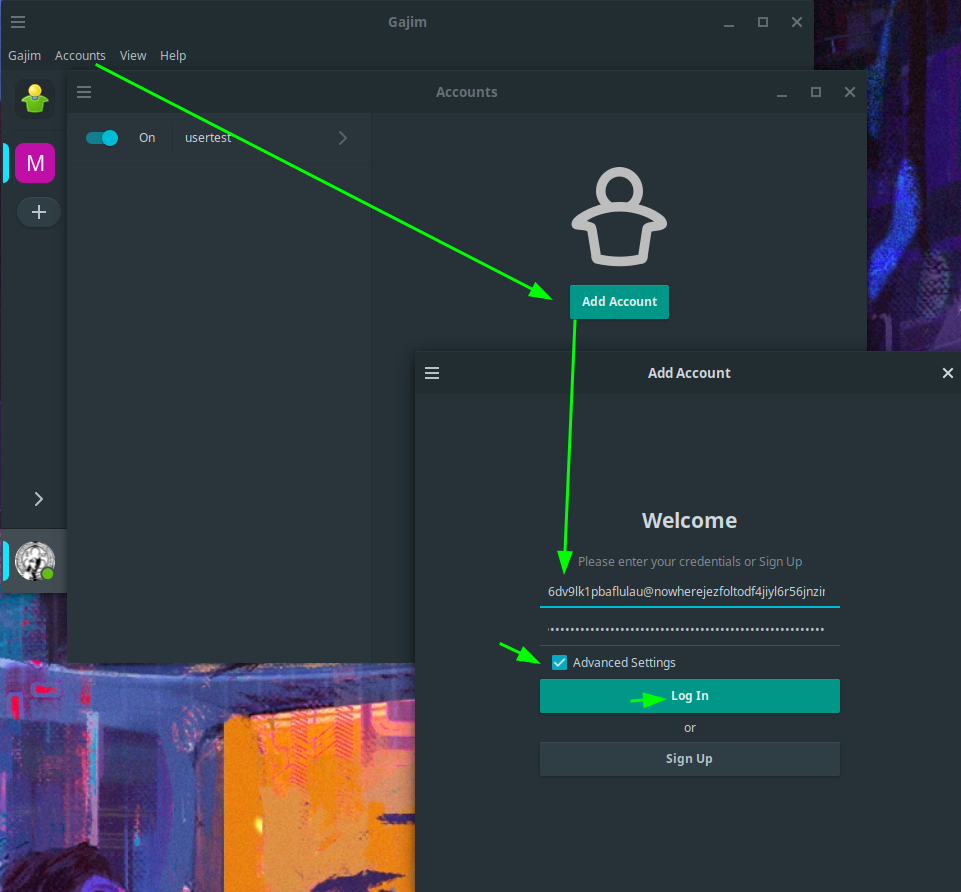Open the usertest account details chevron
This screenshot has height=892, width=961.
point(343,138)
